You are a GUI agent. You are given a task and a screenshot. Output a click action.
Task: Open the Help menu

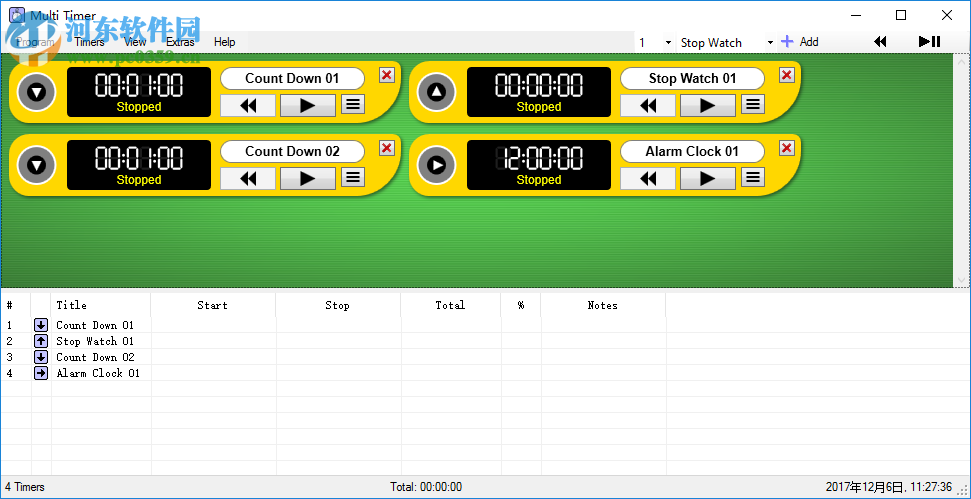(x=224, y=42)
